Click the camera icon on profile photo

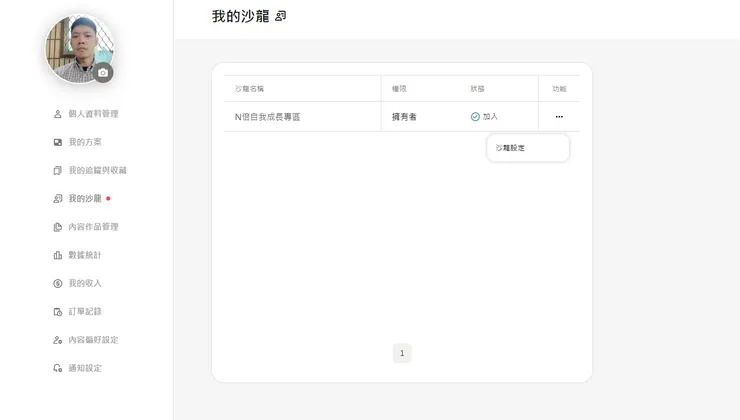[x=103, y=73]
